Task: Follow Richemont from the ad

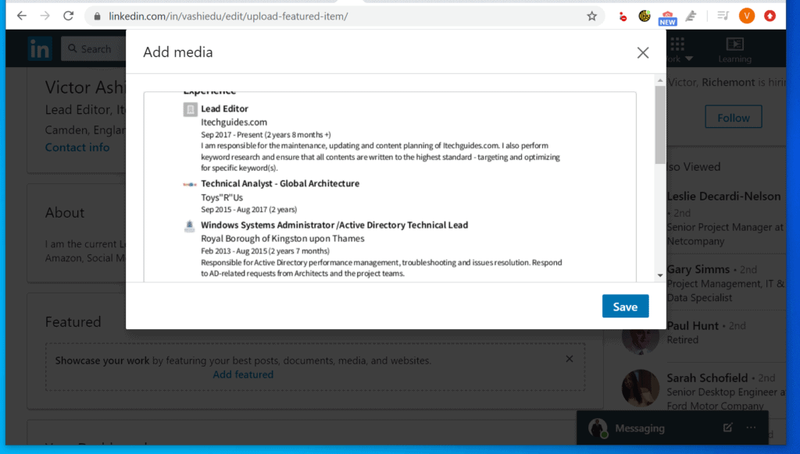Action: pyautogui.click(x=733, y=117)
